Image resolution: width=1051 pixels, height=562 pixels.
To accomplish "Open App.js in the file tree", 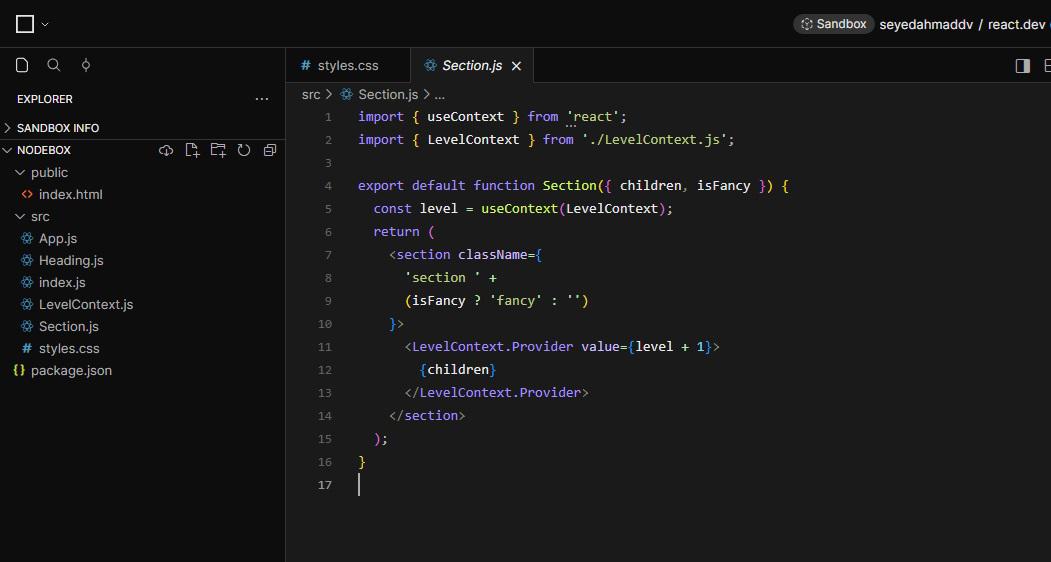I will [58, 239].
